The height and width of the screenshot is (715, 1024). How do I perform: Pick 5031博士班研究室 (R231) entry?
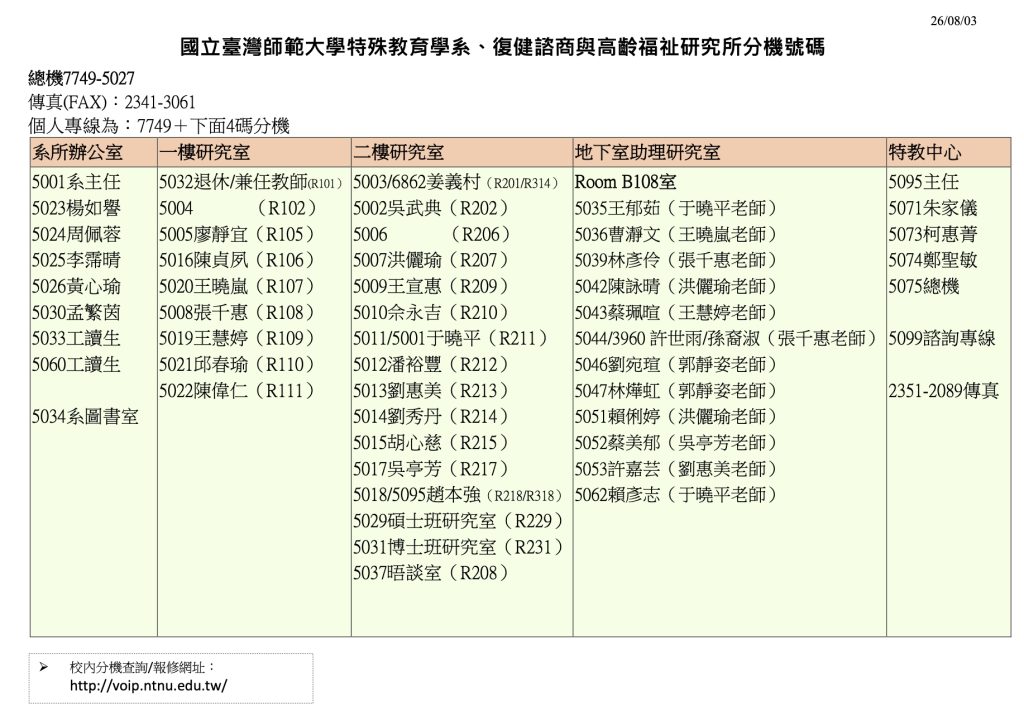tap(459, 547)
